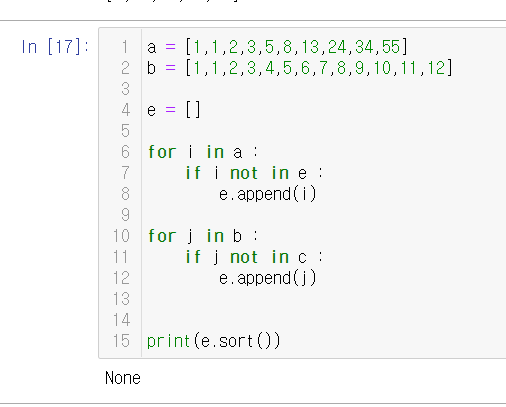
Task: Click empty code line 13
Action: click(x=323, y=299)
